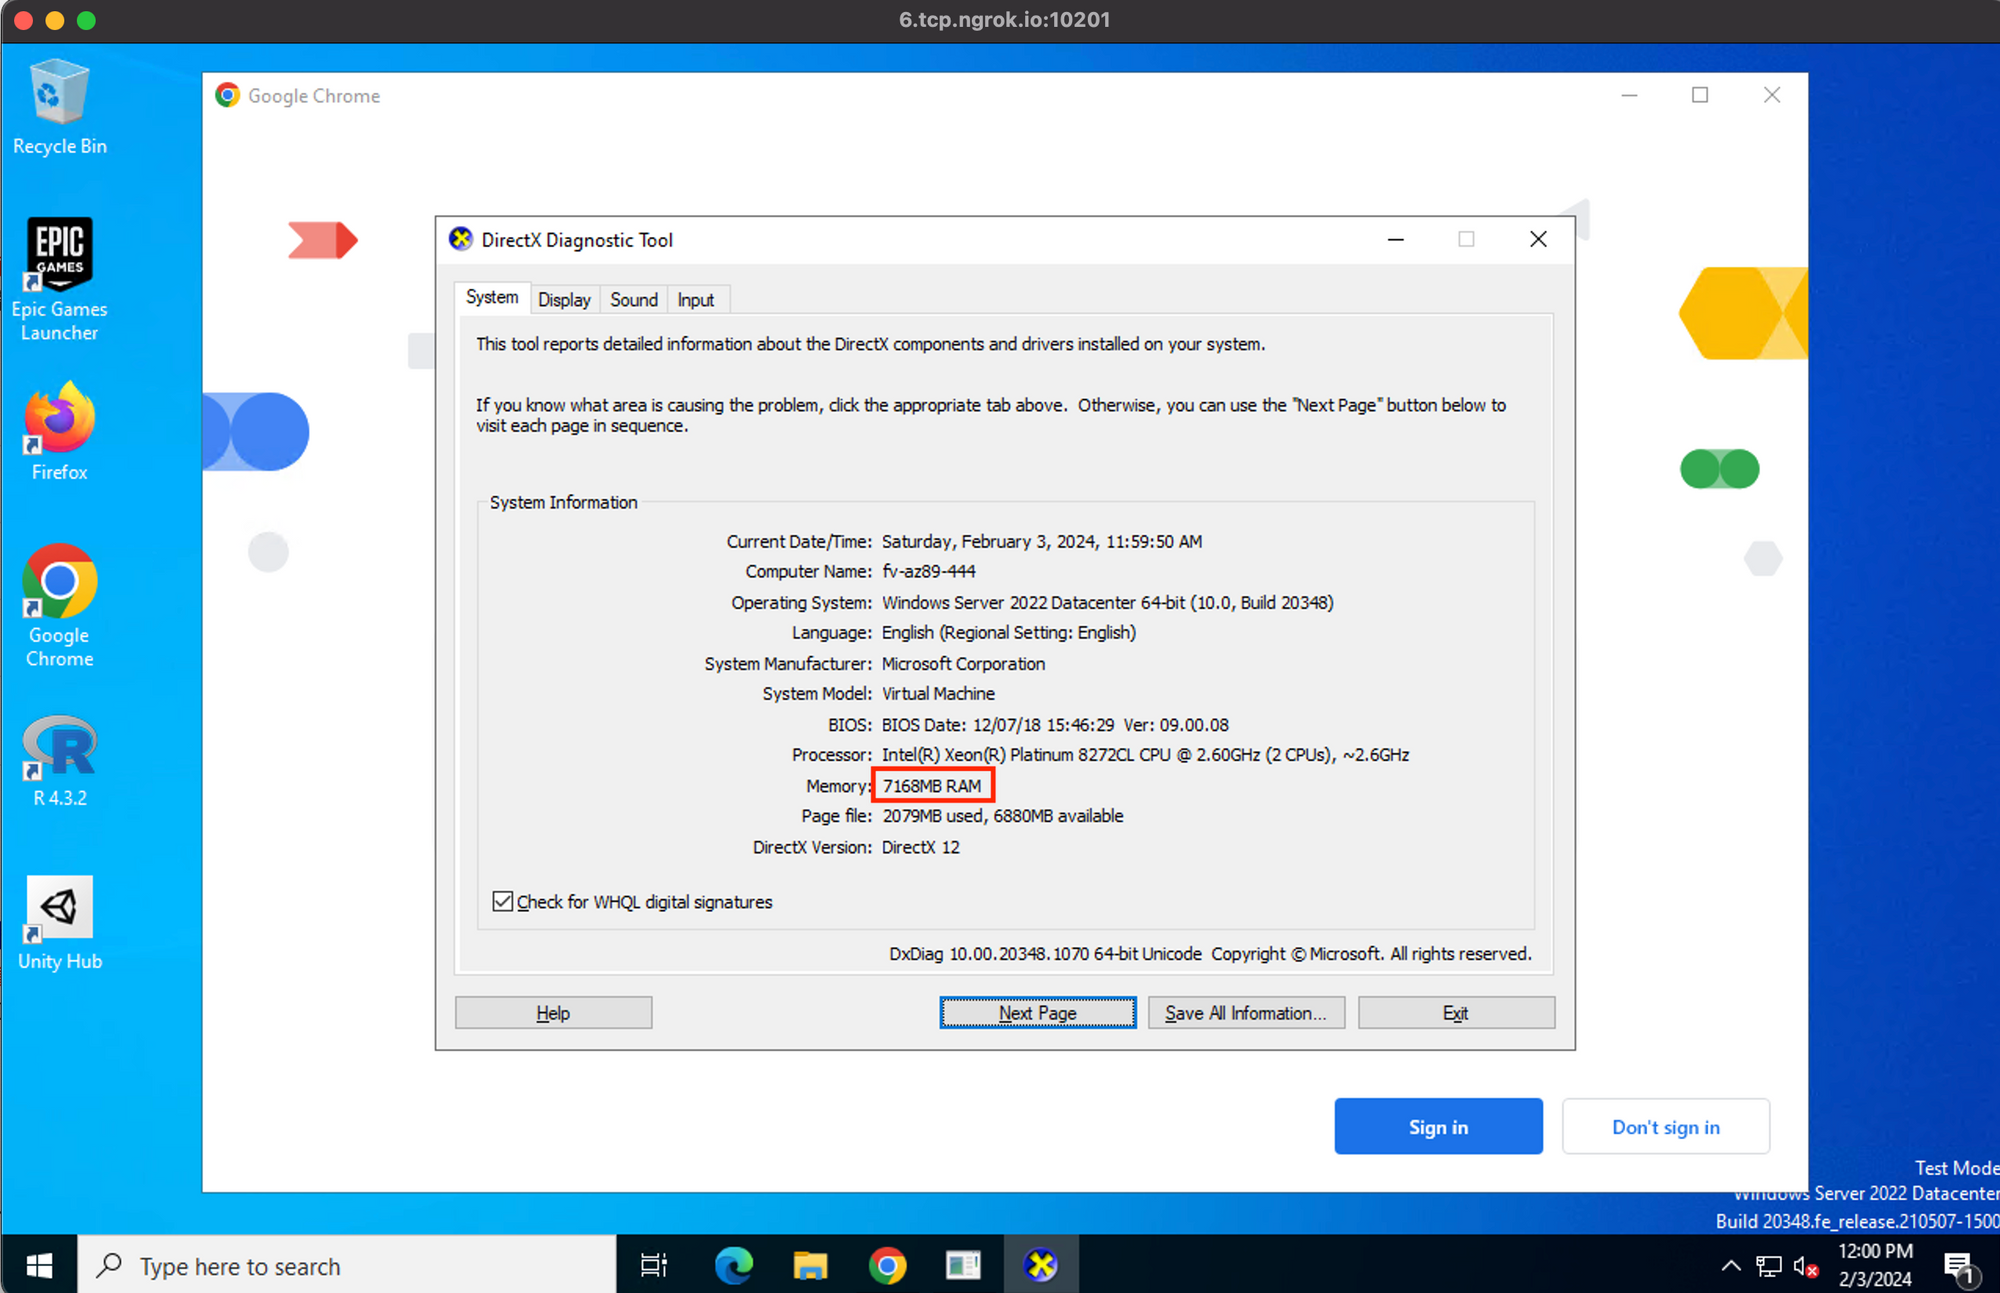Switch to the Display tab
Screen dimensions: 2000x1293
(x=564, y=300)
